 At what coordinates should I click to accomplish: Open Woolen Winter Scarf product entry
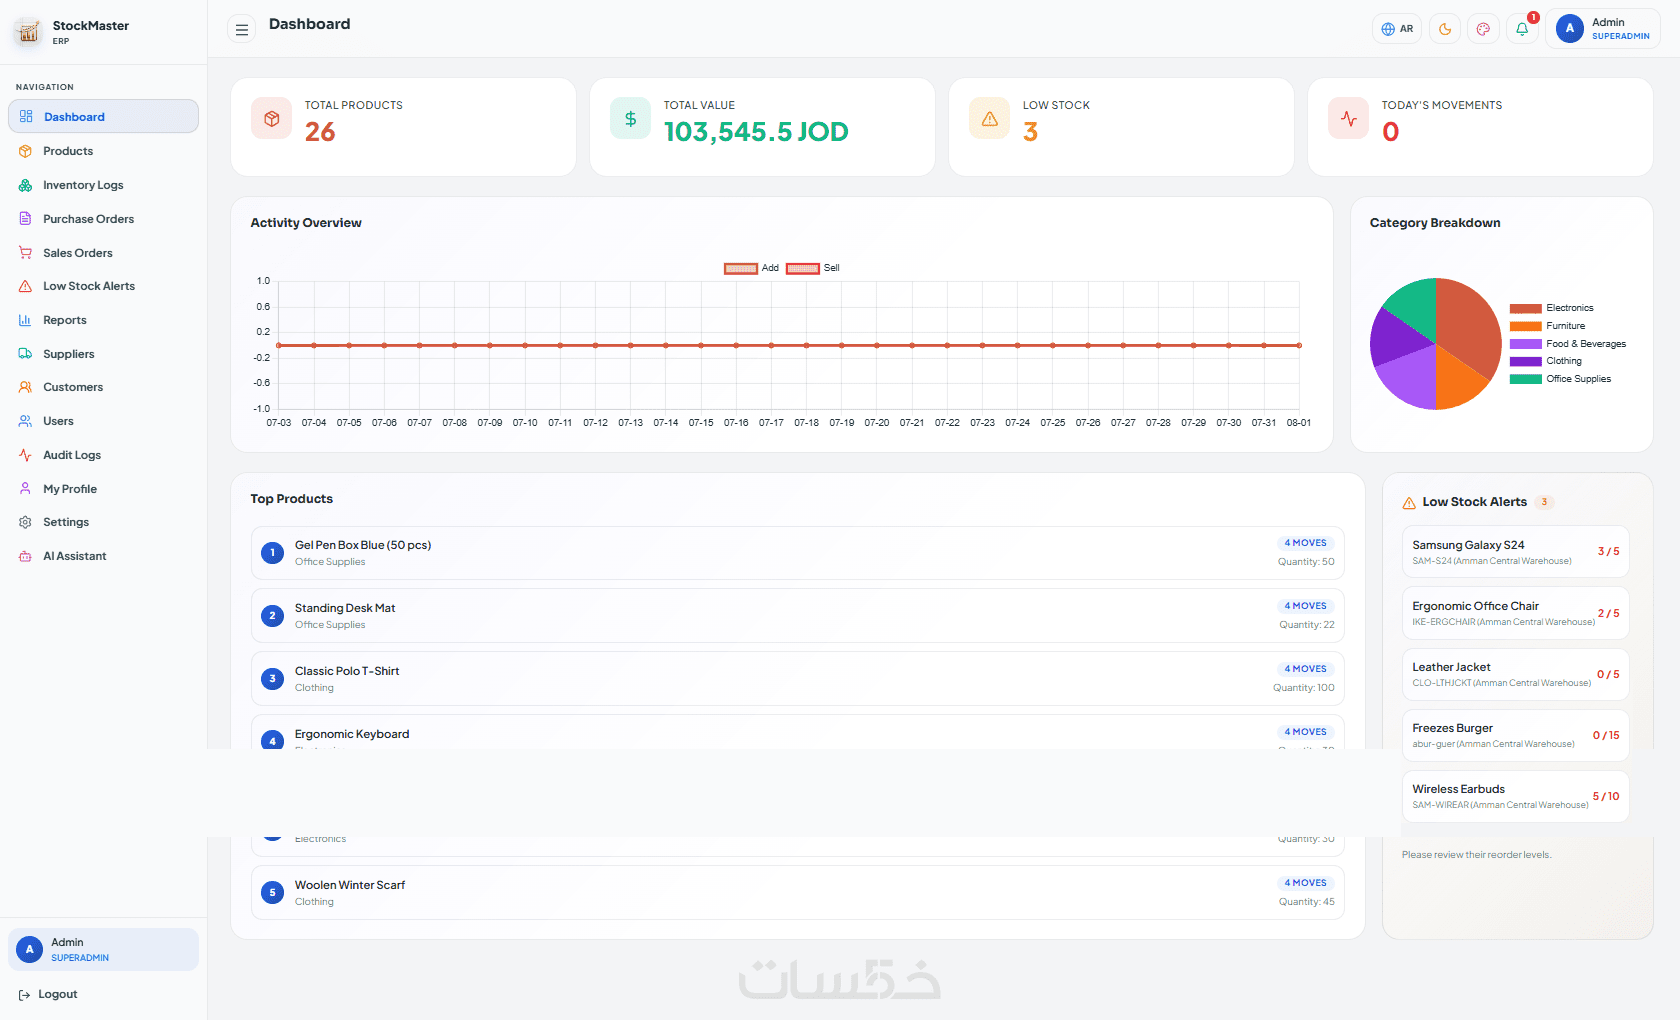(x=797, y=892)
